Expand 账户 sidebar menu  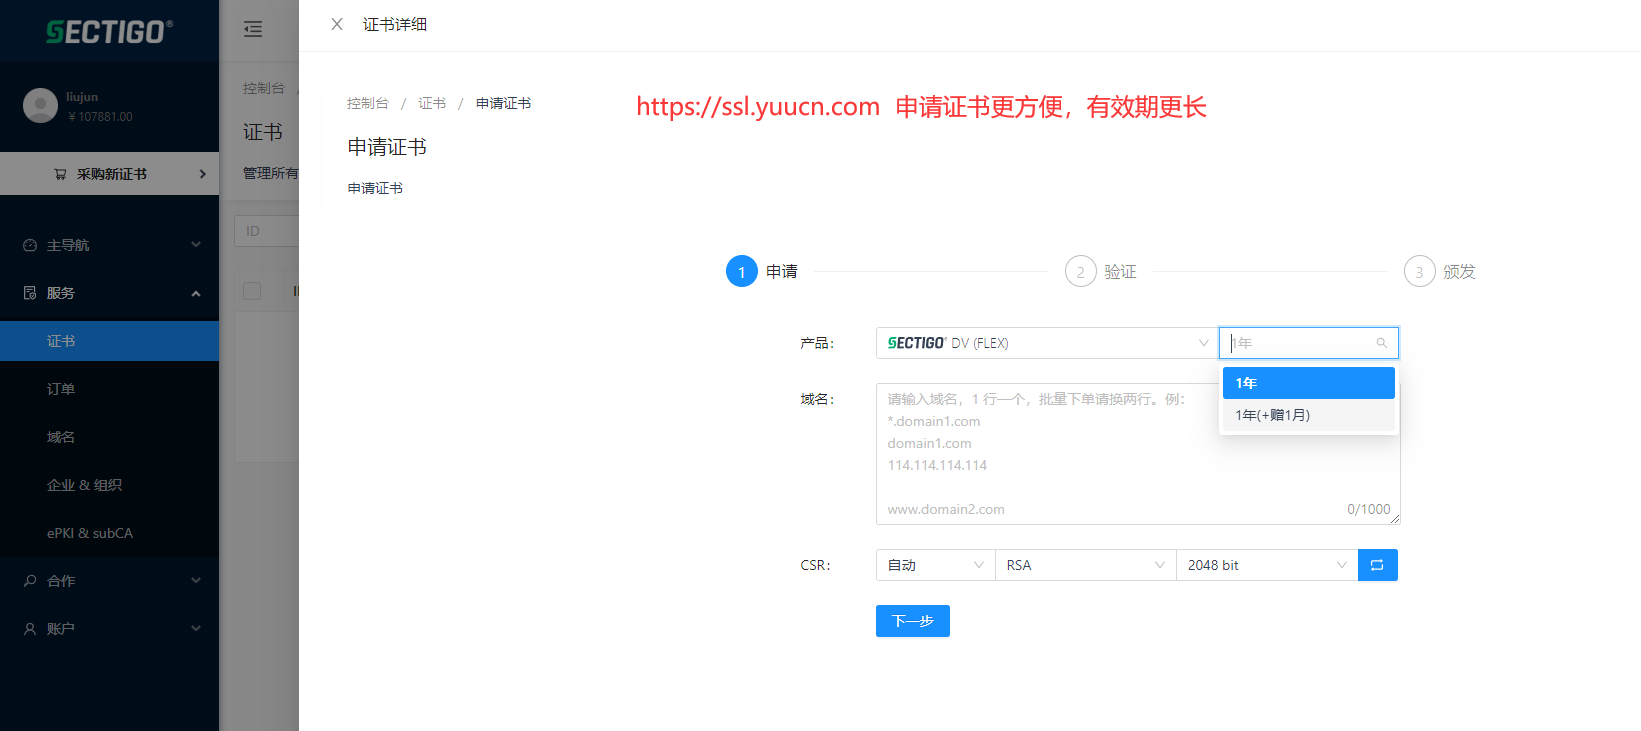(109, 629)
